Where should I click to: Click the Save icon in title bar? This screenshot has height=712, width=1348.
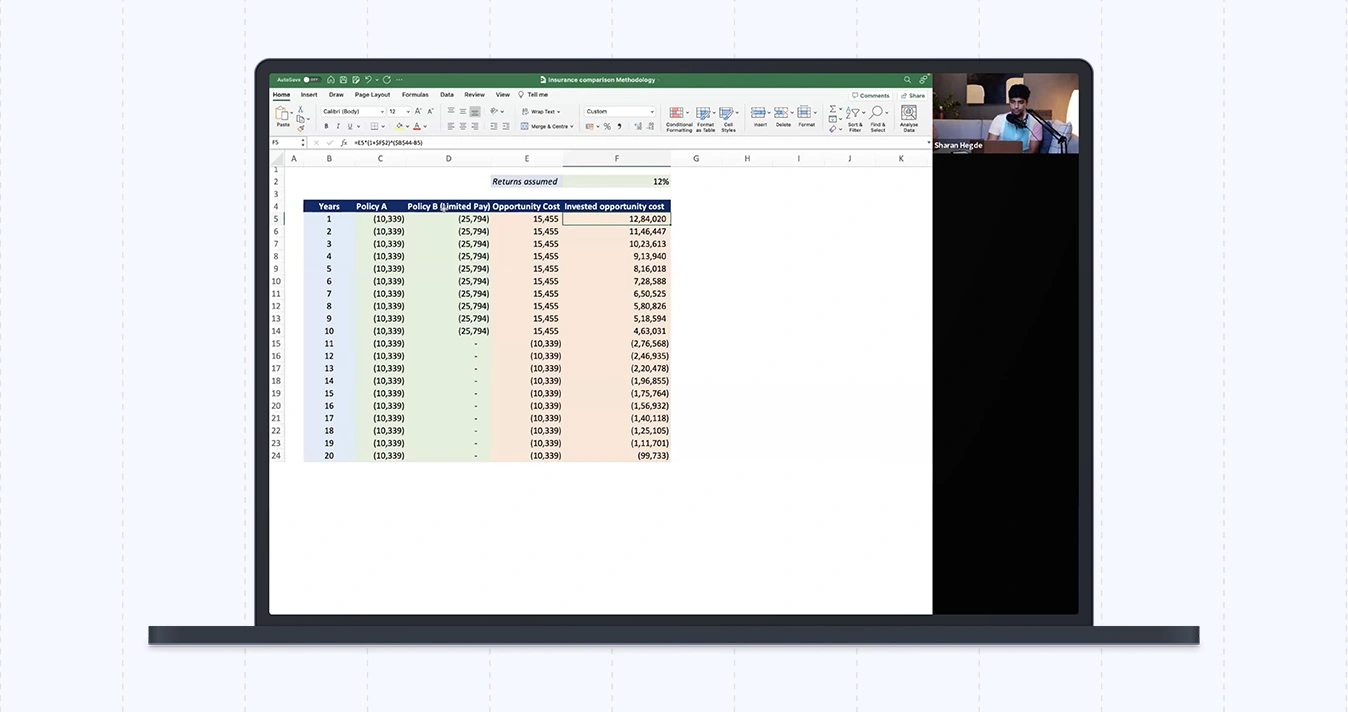point(342,80)
